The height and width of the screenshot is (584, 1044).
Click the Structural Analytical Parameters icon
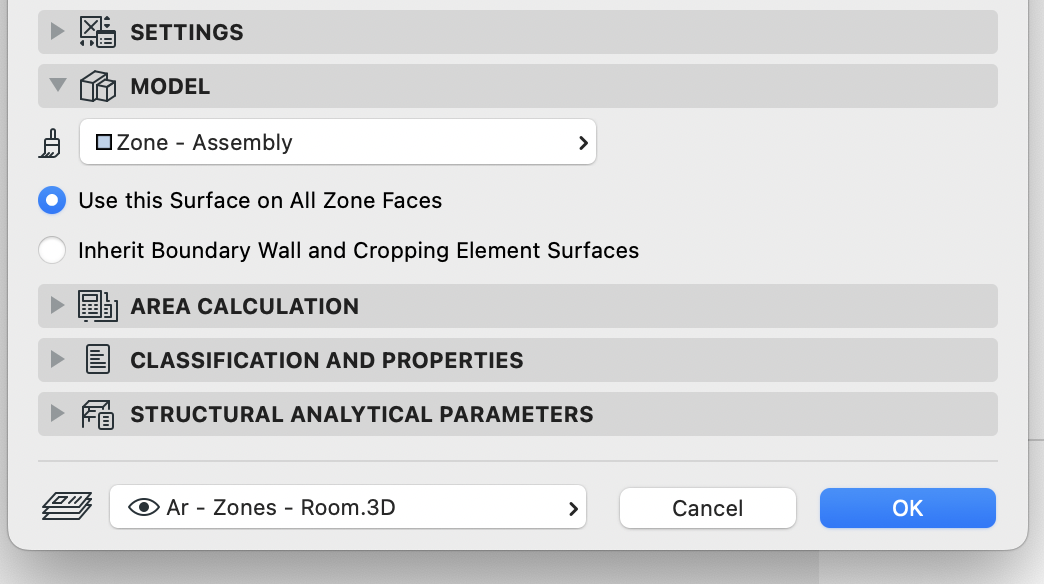click(x=97, y=414)
